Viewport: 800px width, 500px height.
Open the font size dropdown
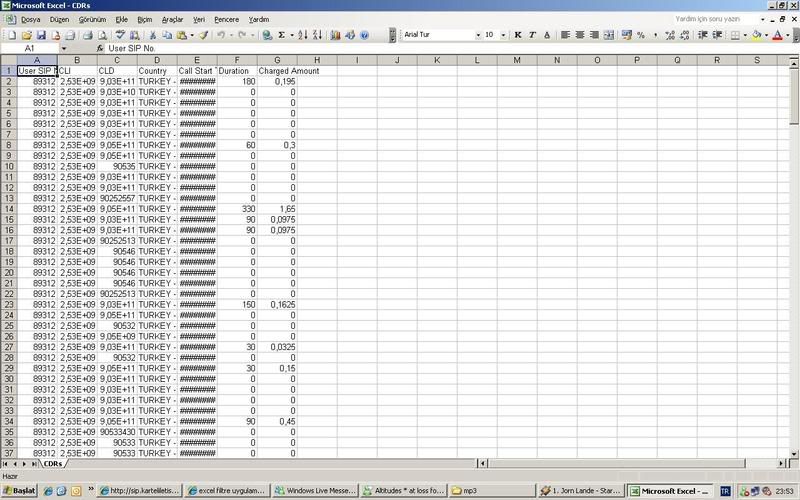(x=503, y=35)
